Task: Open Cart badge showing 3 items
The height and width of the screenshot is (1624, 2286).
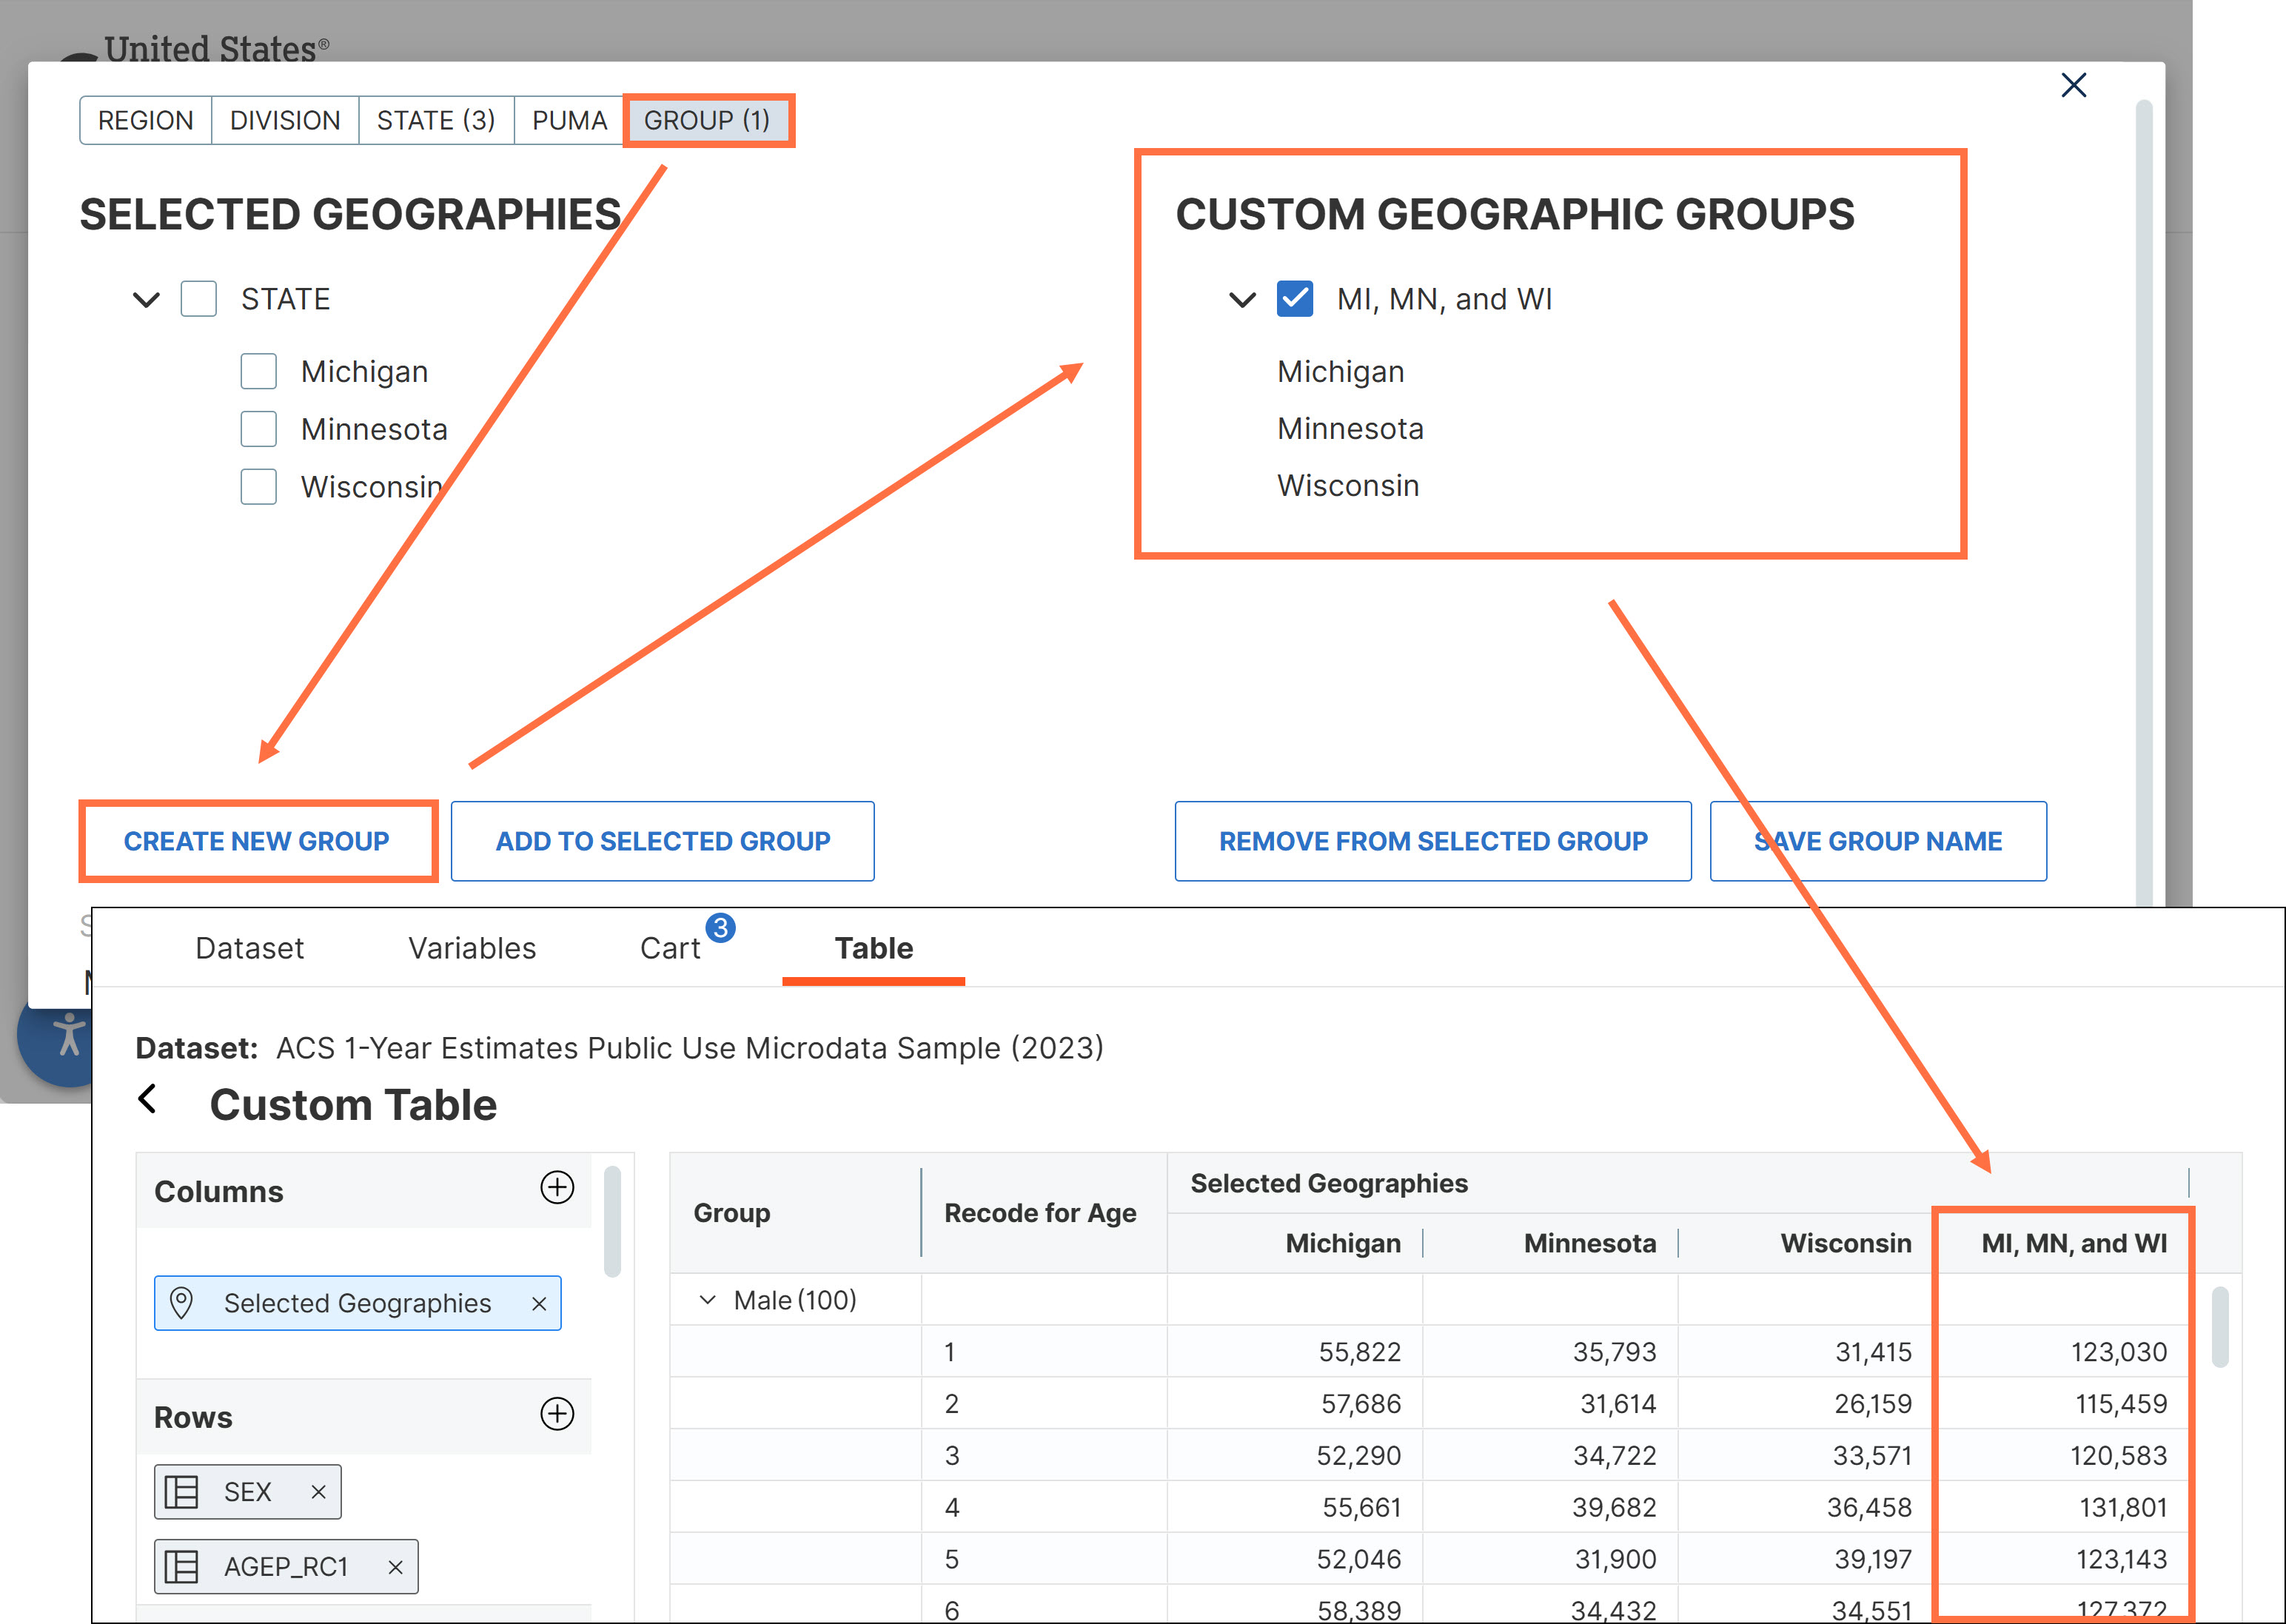Action: [x=720, y=928]
